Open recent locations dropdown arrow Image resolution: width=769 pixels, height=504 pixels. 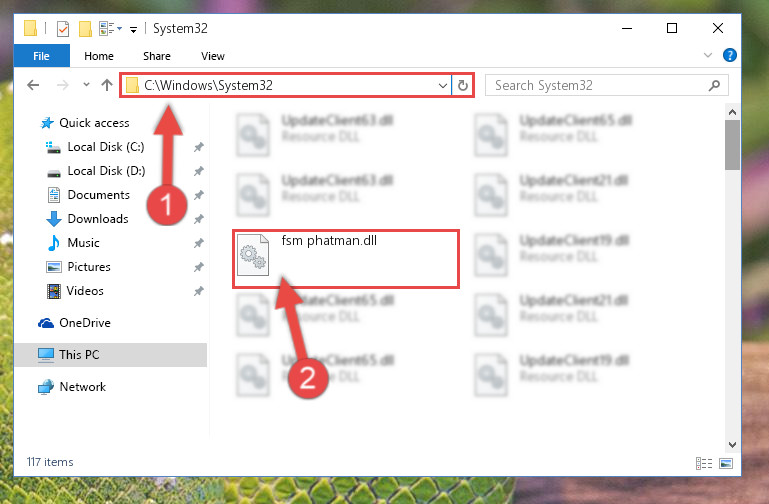click(x=86, y=85)
